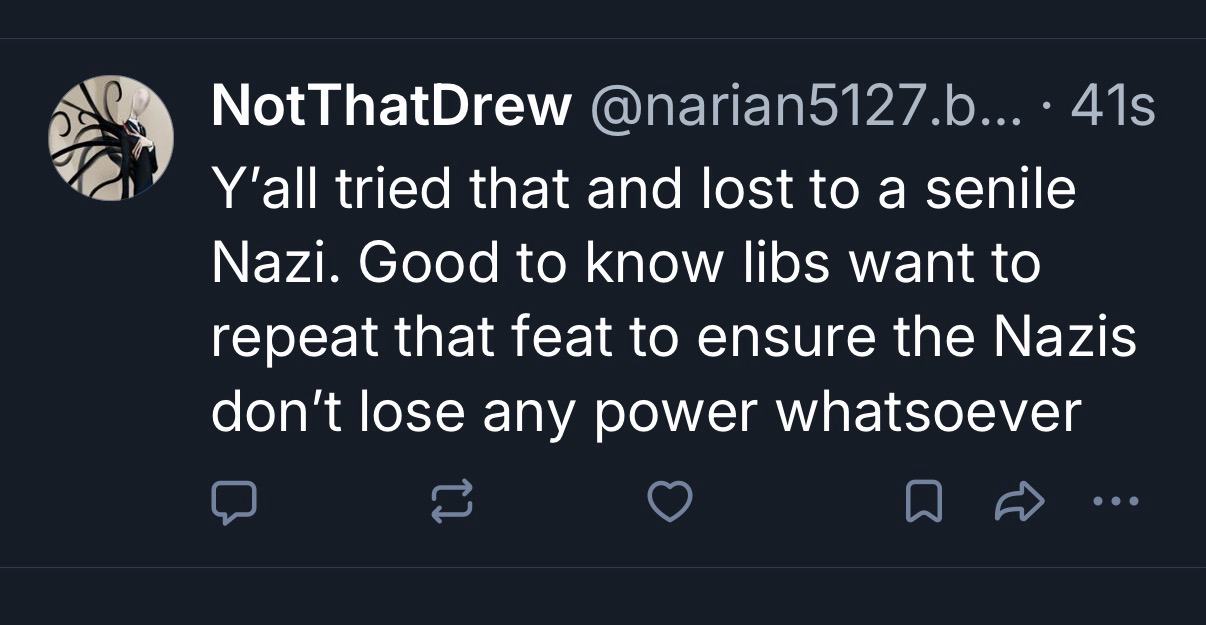
Task: Click the line starting "Nazi. Good to know"
Action: coord(626,263)
